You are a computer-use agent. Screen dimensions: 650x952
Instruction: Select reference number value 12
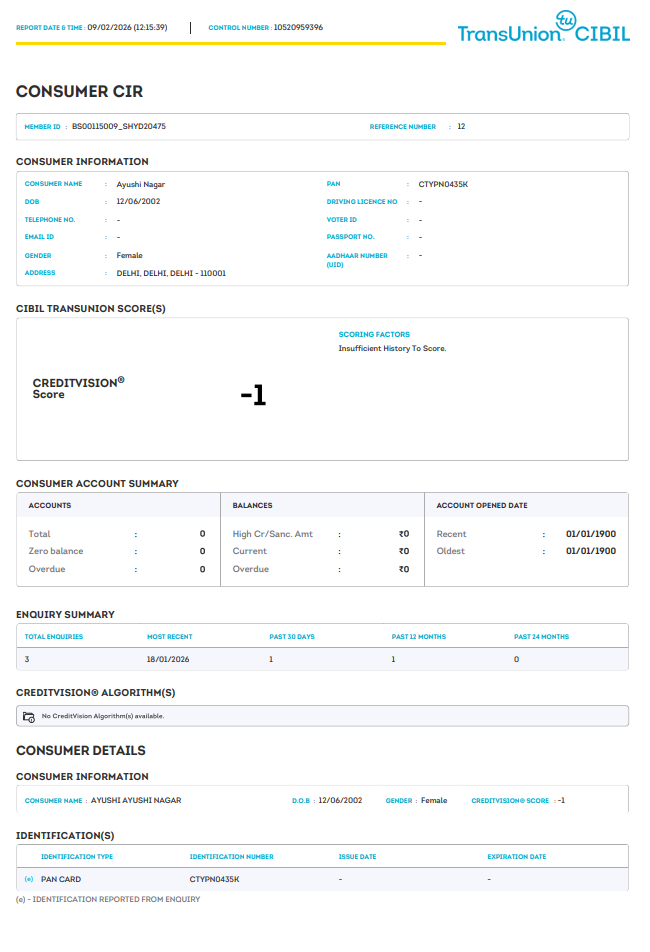[461, 126]
